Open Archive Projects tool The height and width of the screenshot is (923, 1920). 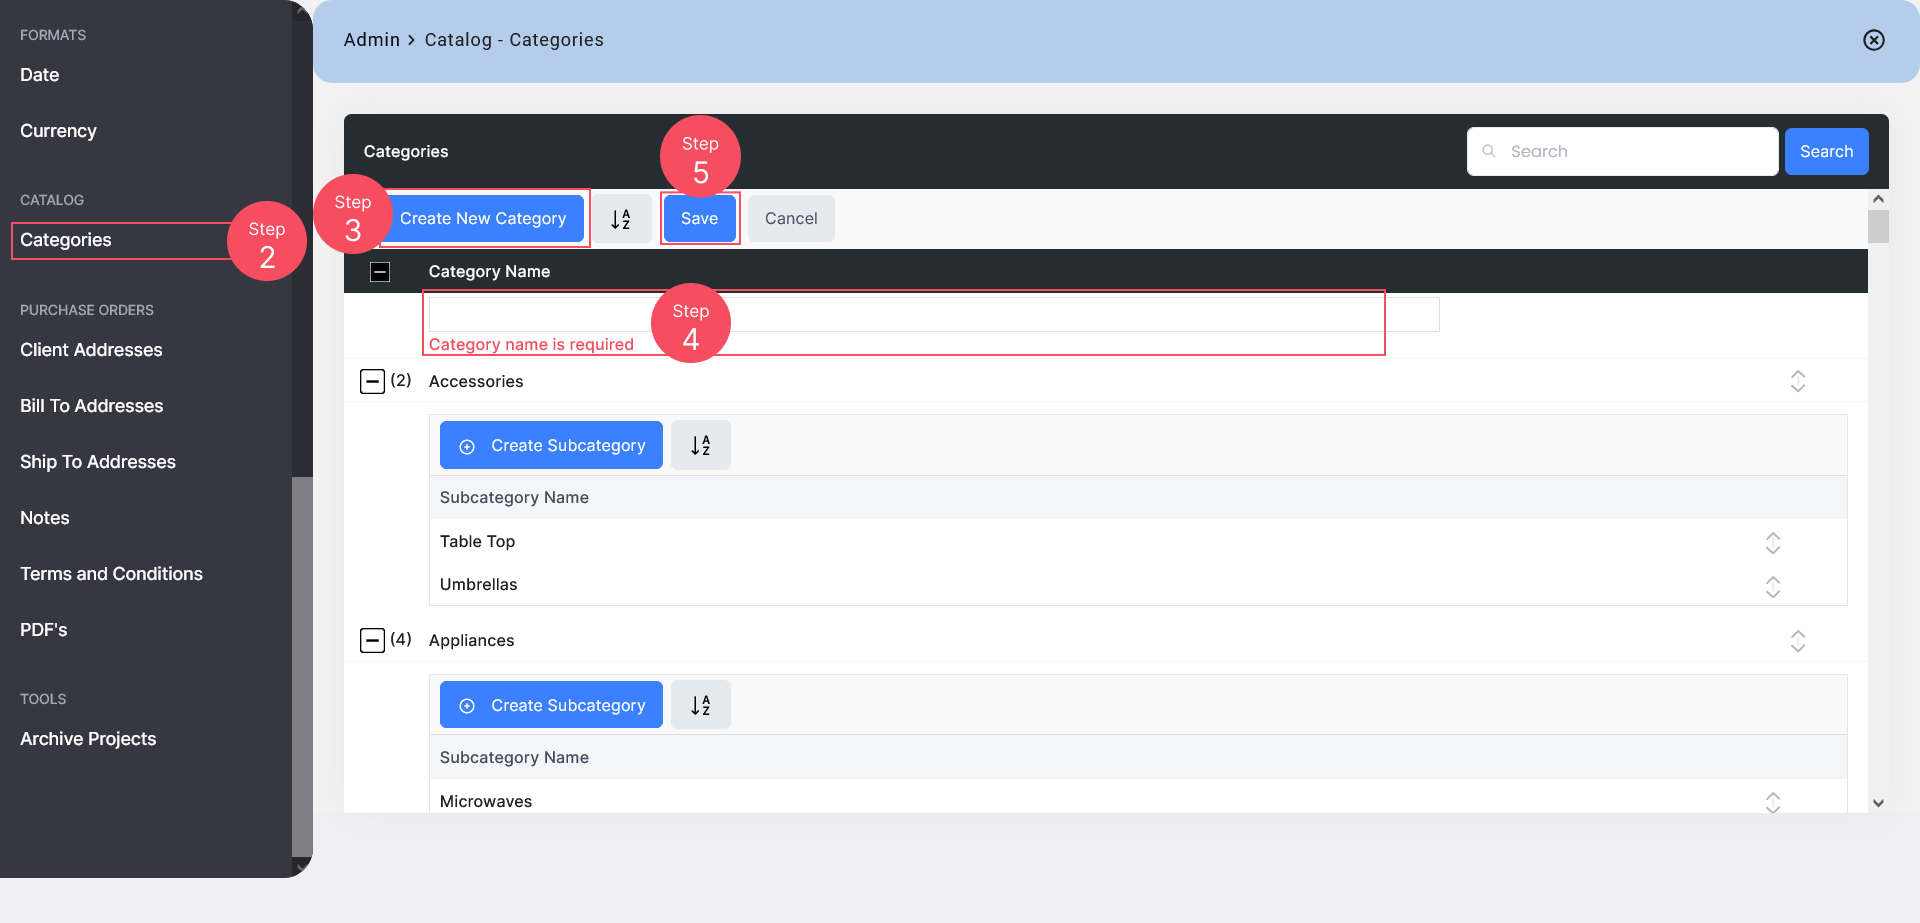click(88, 739)
